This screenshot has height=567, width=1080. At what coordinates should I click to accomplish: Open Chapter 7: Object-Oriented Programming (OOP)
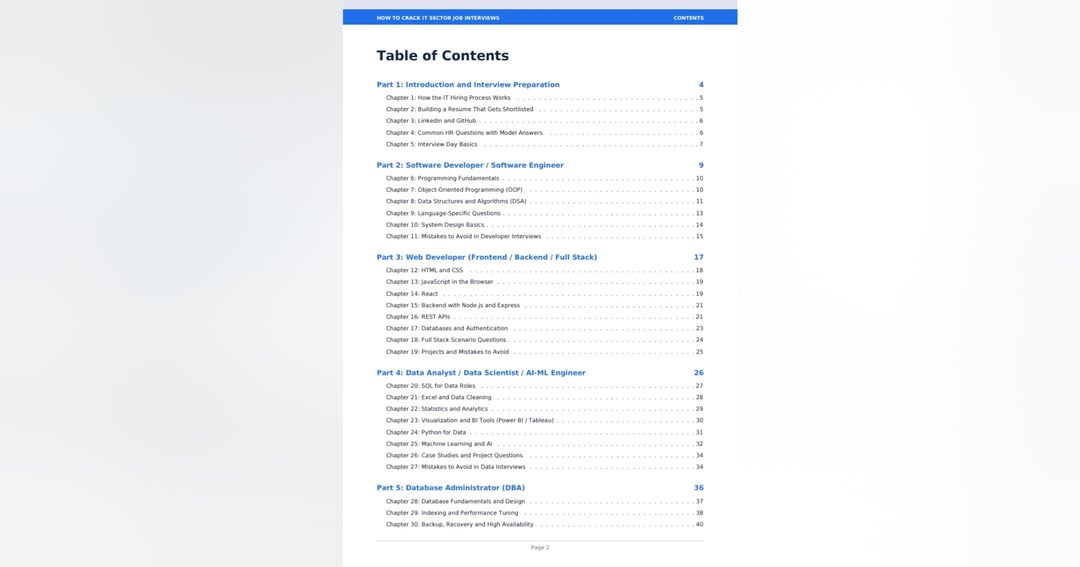pos(454,189)
